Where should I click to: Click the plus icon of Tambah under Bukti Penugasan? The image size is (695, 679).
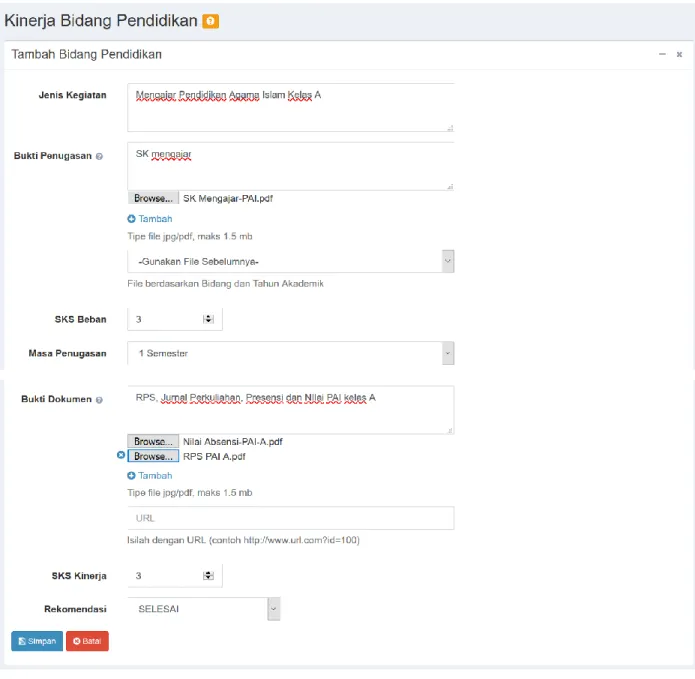click(x=131, y=219)
